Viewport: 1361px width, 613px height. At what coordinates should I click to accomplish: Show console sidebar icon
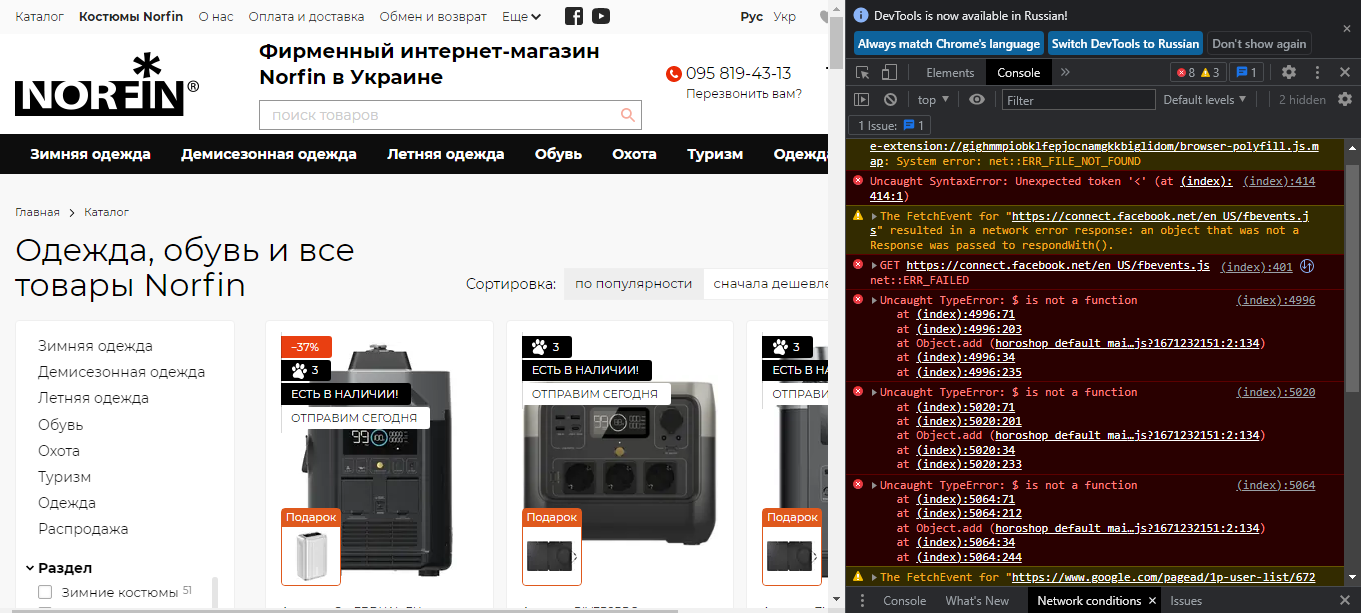tap(861, 99)
